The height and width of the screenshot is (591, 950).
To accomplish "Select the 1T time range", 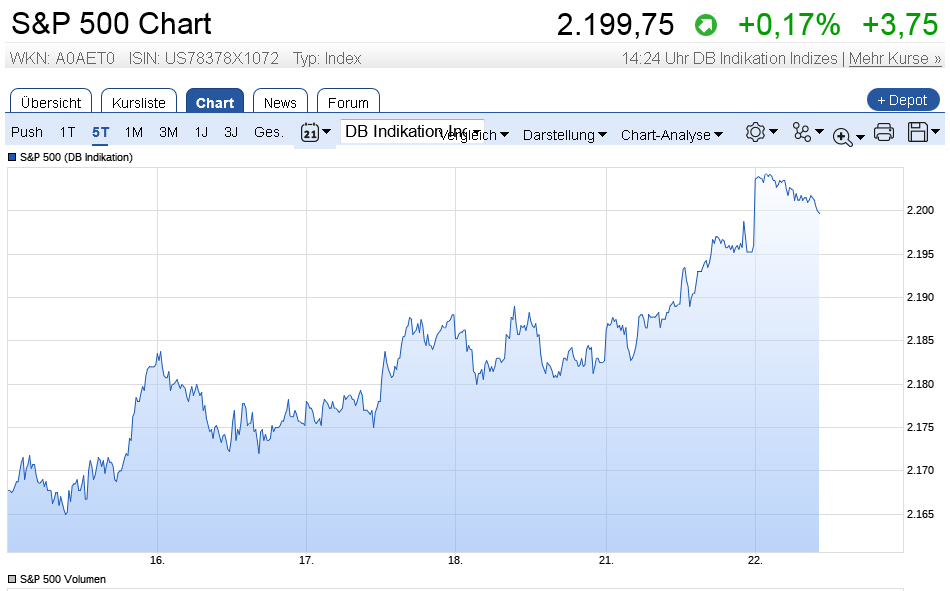I will [x=67, y=132].
